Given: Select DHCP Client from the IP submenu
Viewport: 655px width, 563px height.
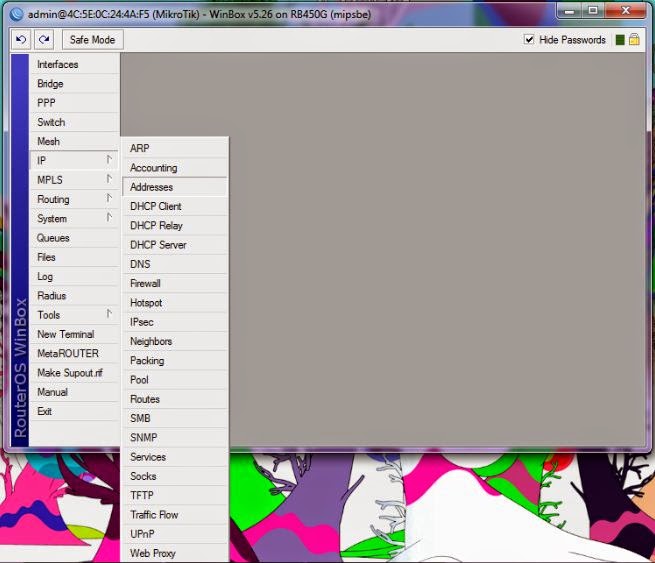Looking at the screenshot, I should pos(175,206).
